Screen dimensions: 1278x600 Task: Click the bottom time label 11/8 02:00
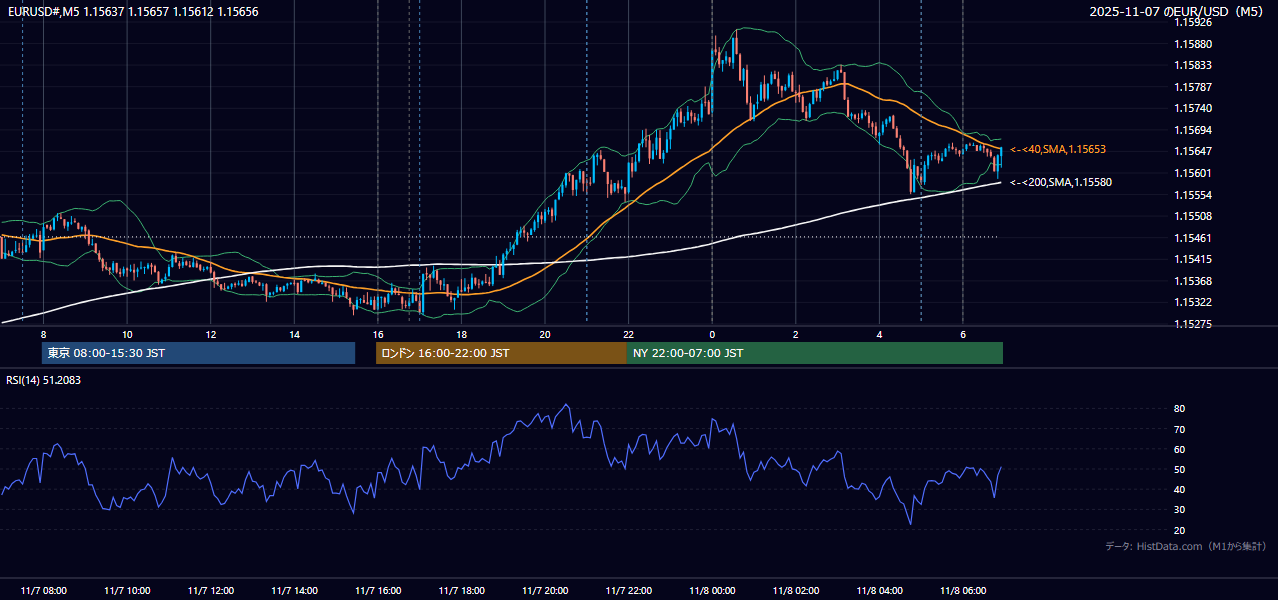pos(795,591)
